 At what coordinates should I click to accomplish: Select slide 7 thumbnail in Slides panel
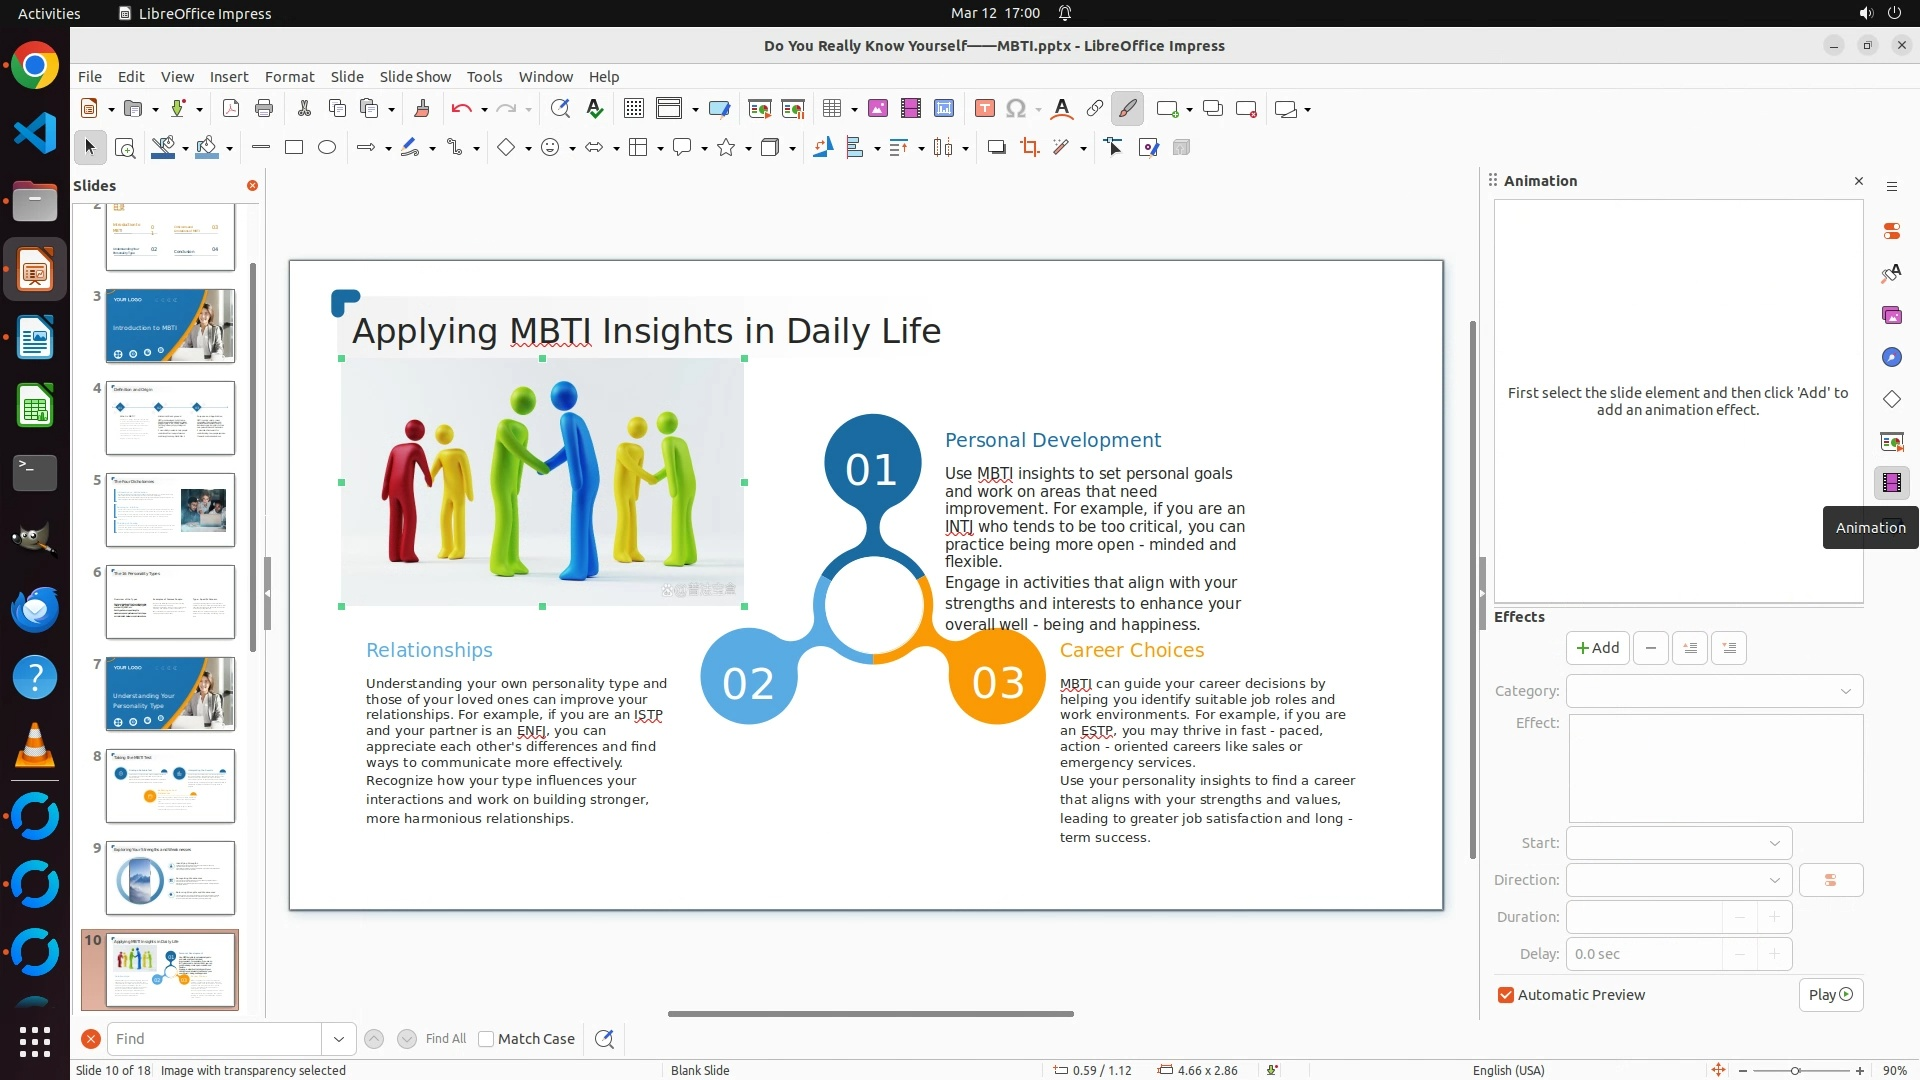(170, 693)
